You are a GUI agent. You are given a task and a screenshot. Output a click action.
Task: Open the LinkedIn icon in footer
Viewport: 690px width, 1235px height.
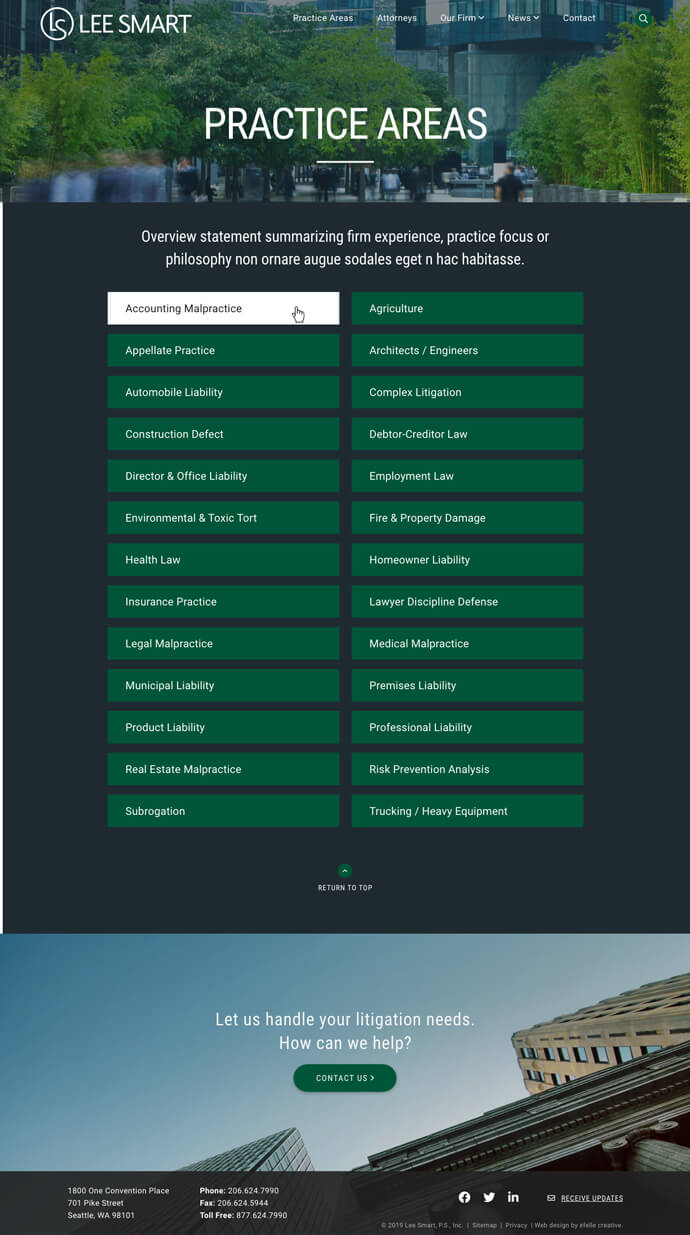[x=513, y=1197]
